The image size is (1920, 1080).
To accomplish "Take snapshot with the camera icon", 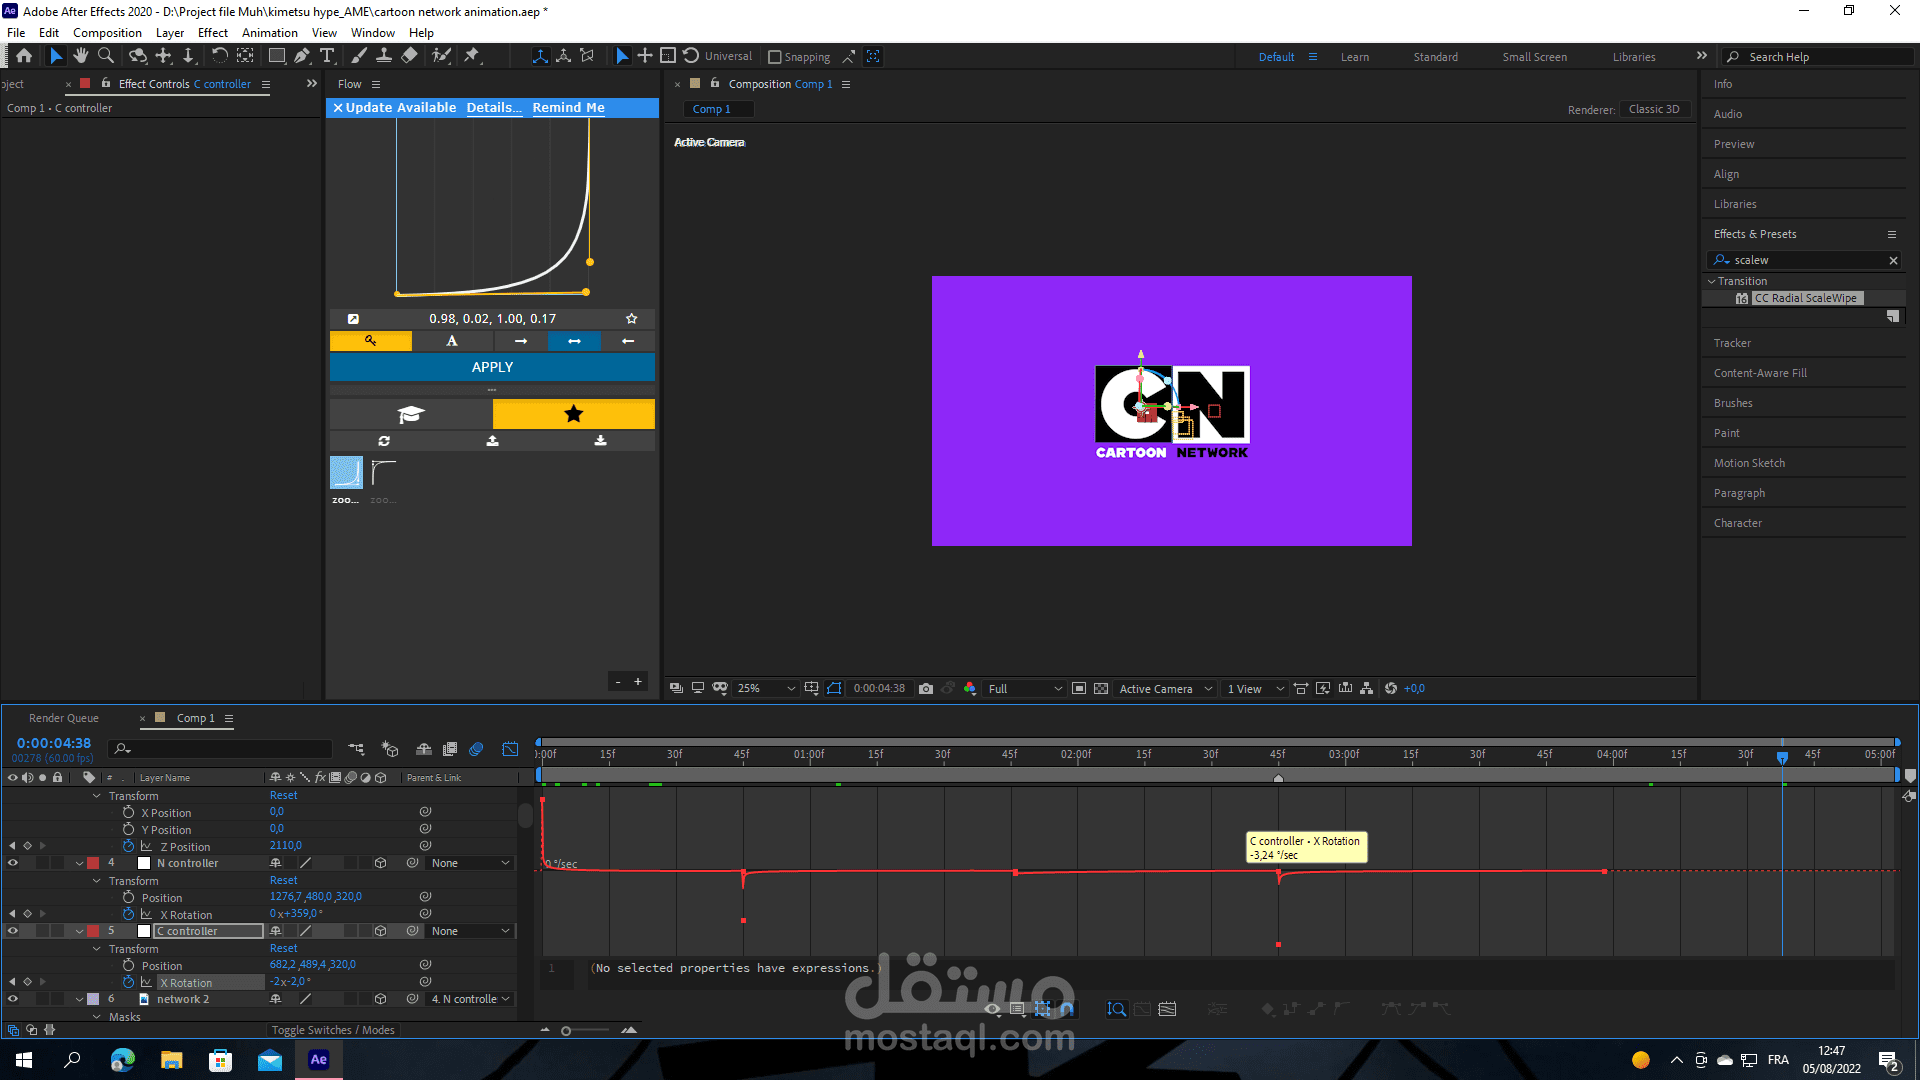I will 926,688.
